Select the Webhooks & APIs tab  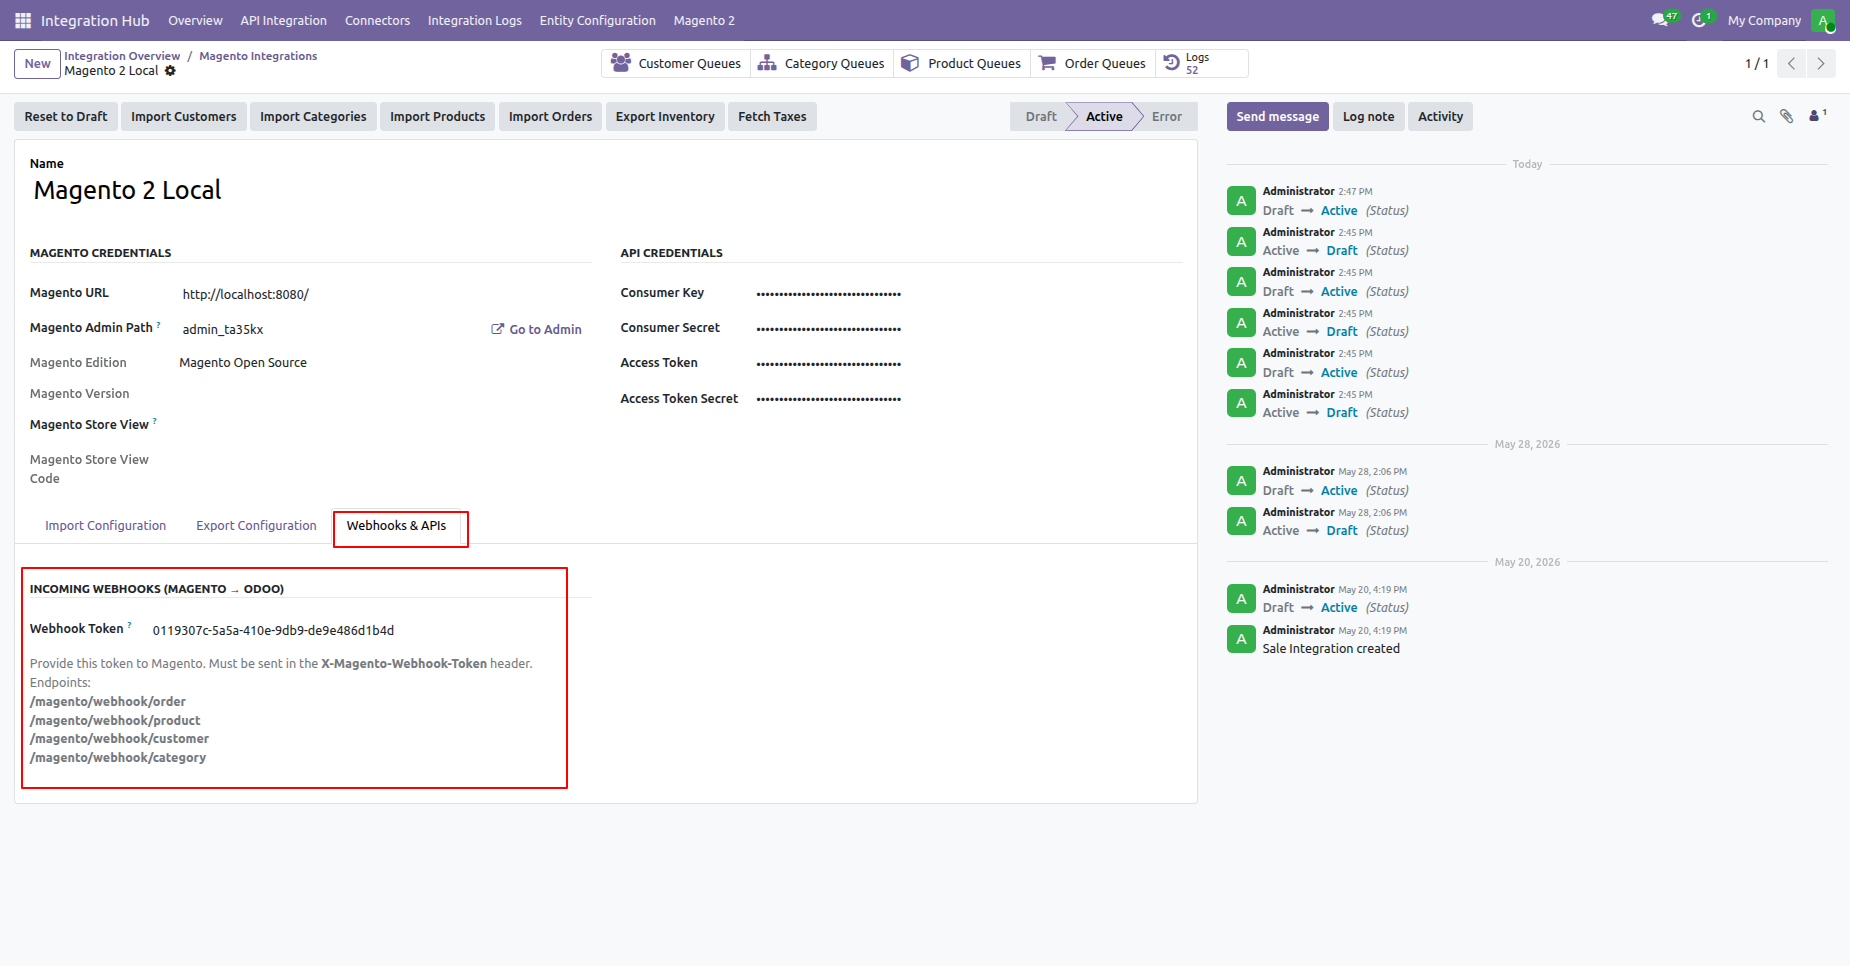click(396, 526)
